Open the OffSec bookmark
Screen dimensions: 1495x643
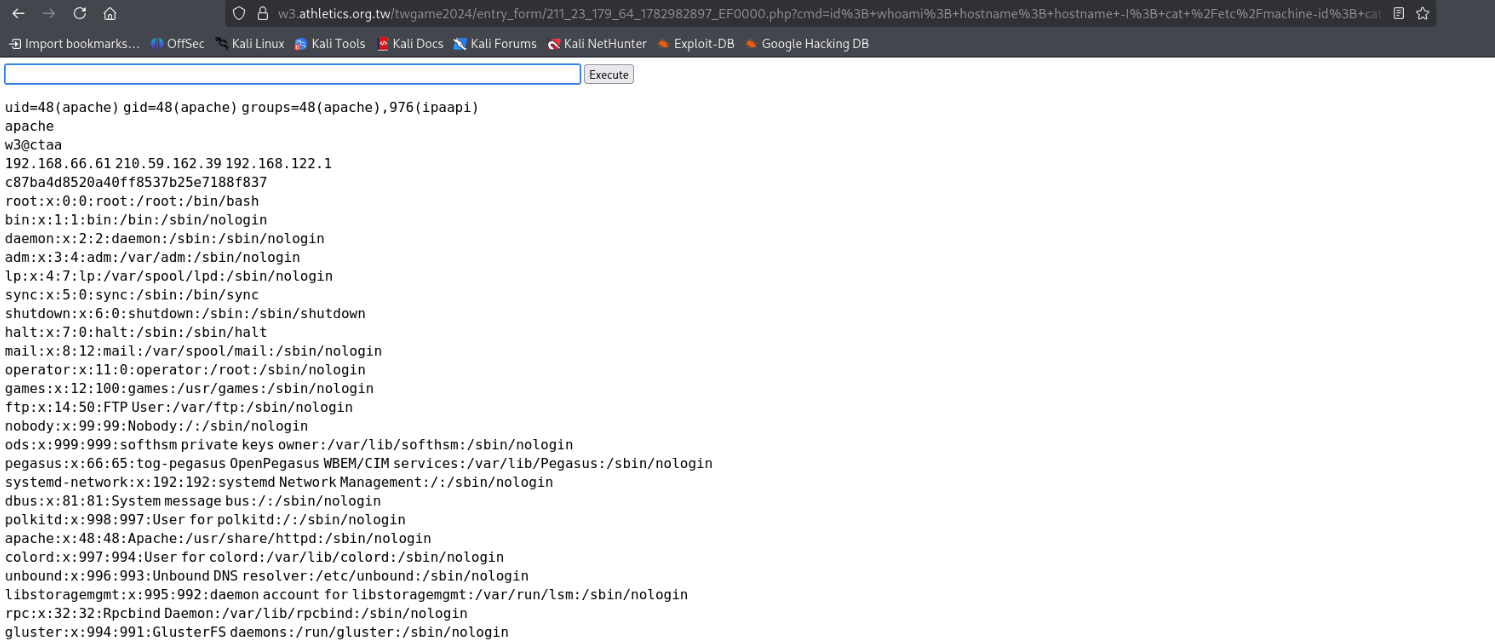point(178,44)
